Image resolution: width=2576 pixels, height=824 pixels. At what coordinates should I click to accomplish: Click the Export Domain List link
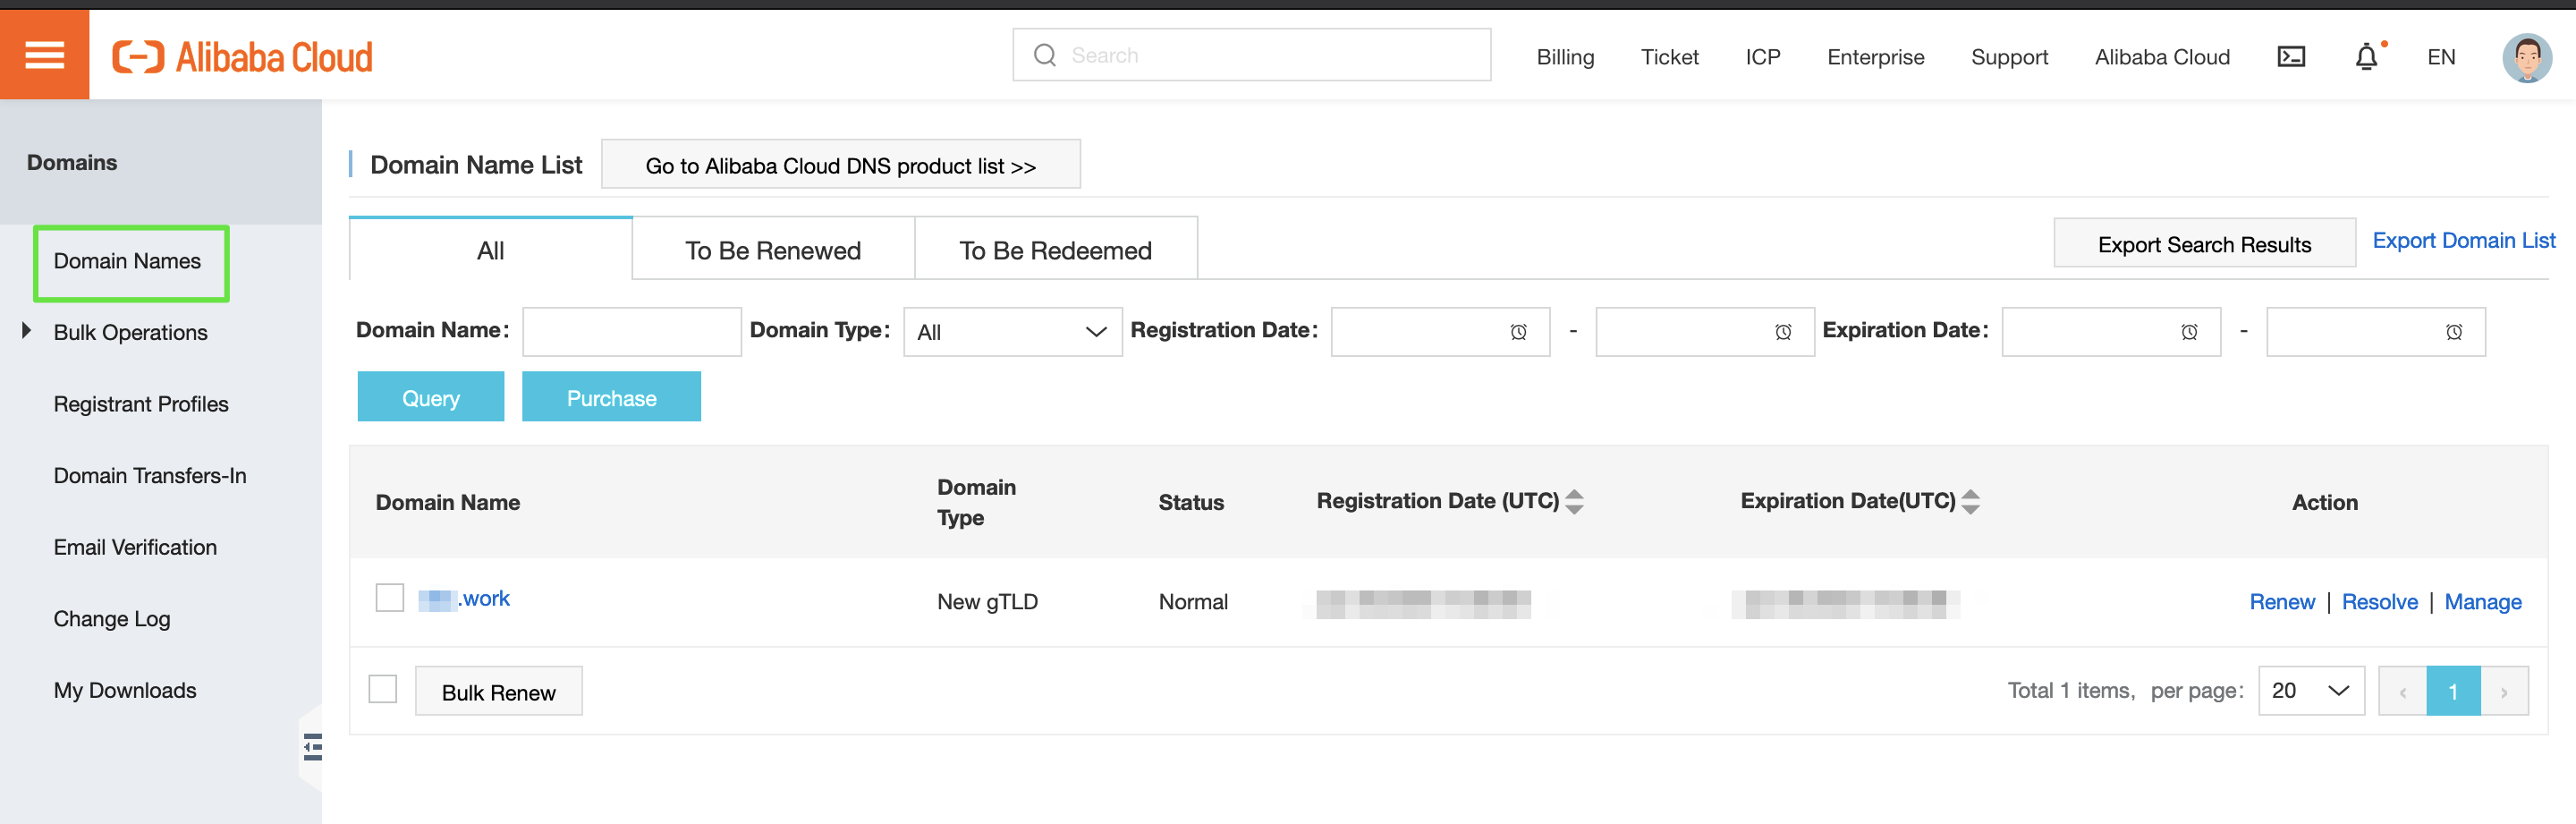pyautogui.click(x=2463, y=241)
